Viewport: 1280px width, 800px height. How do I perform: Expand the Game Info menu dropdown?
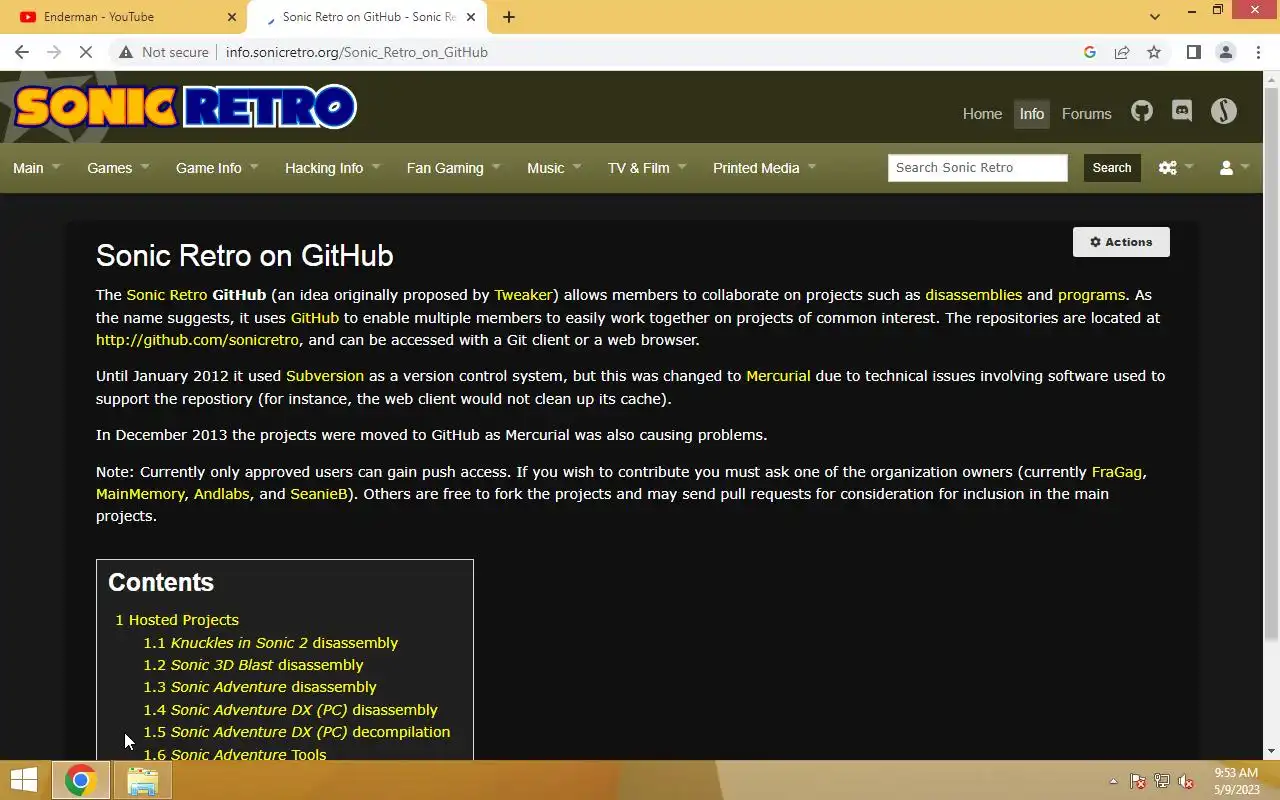click(217, 168)
